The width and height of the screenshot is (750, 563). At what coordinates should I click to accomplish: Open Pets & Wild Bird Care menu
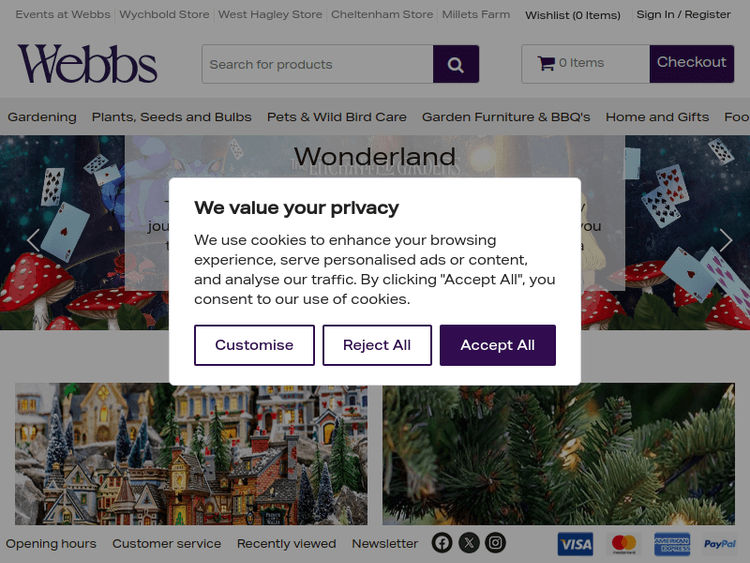(337, 117)
